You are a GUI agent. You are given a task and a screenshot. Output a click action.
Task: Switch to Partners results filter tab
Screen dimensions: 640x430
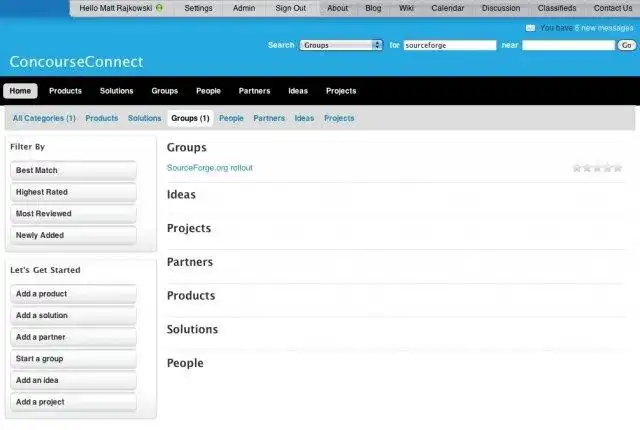tap(269, 118)
